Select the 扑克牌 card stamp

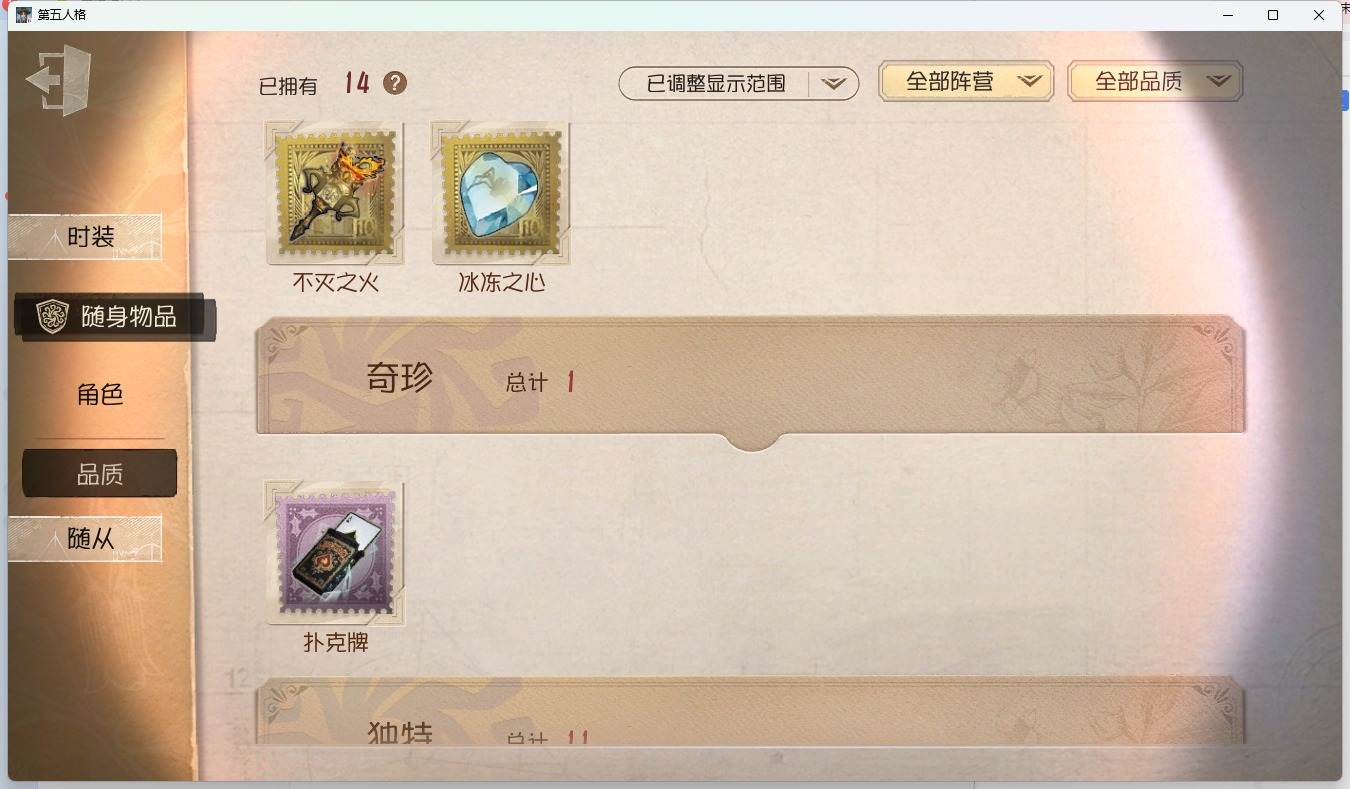(x=335, y=552)
